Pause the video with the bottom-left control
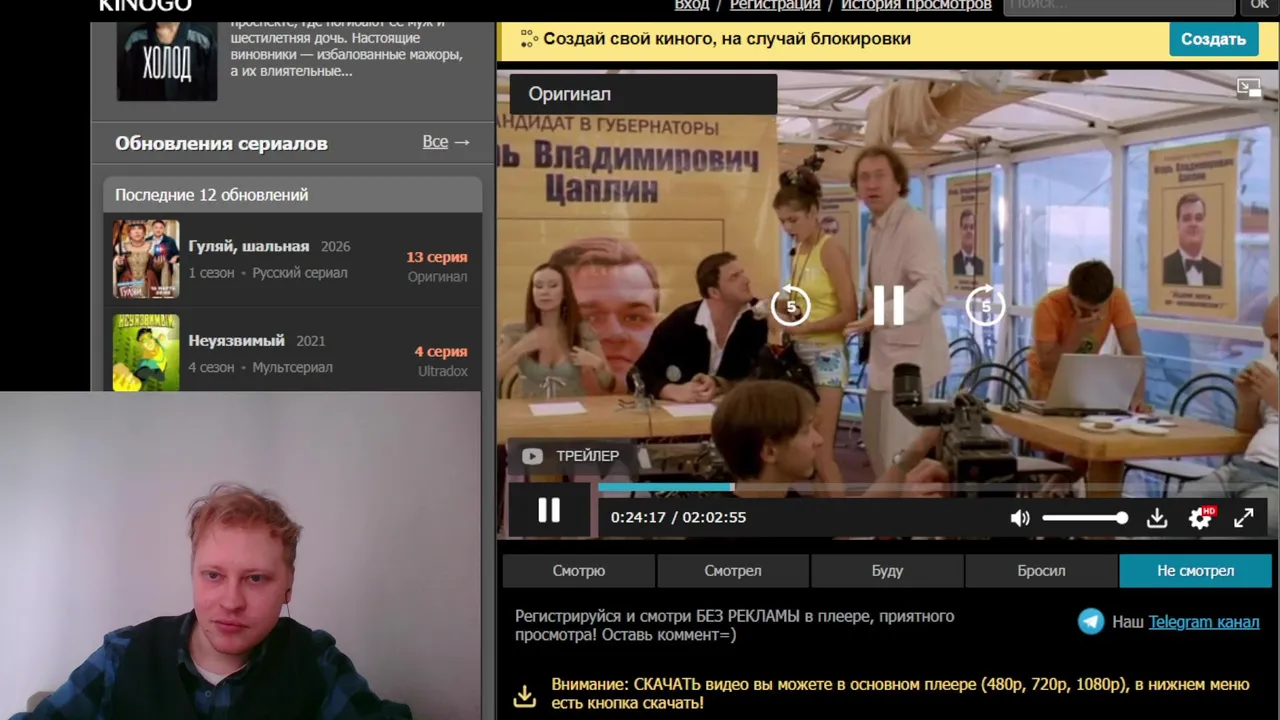Image resolution: width=1280 pixels, height=720 pixels. point(549,511)
